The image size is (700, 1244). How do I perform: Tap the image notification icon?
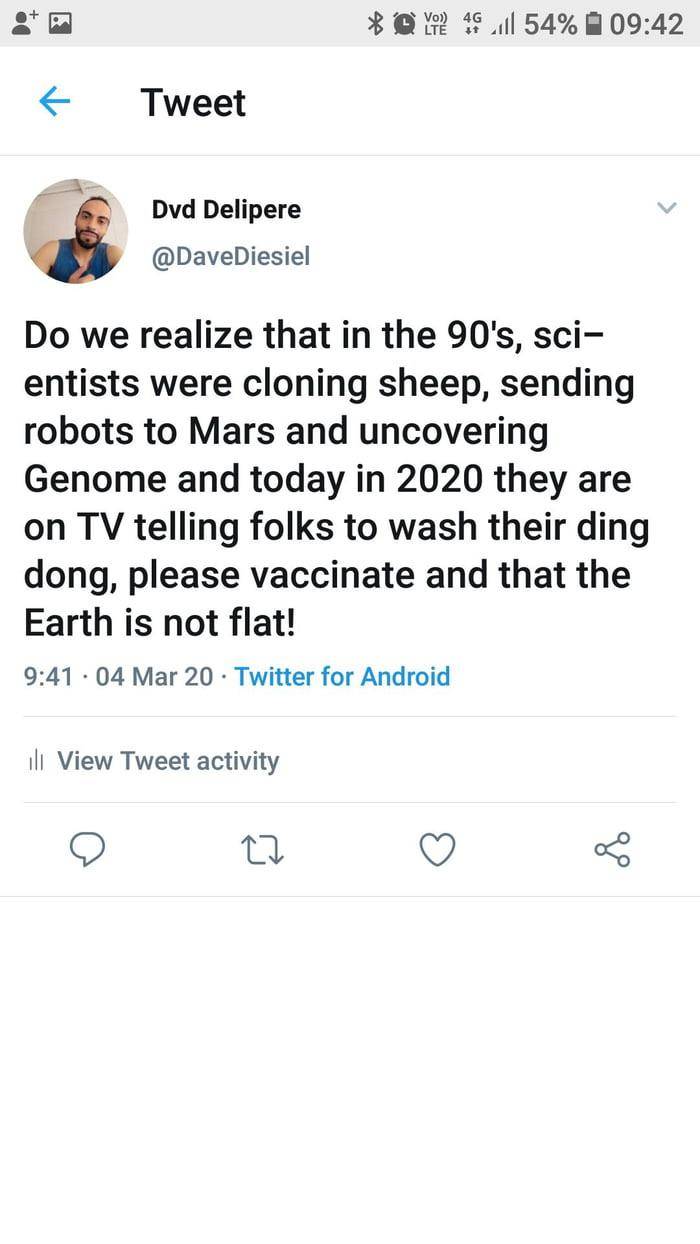[60, 23]
